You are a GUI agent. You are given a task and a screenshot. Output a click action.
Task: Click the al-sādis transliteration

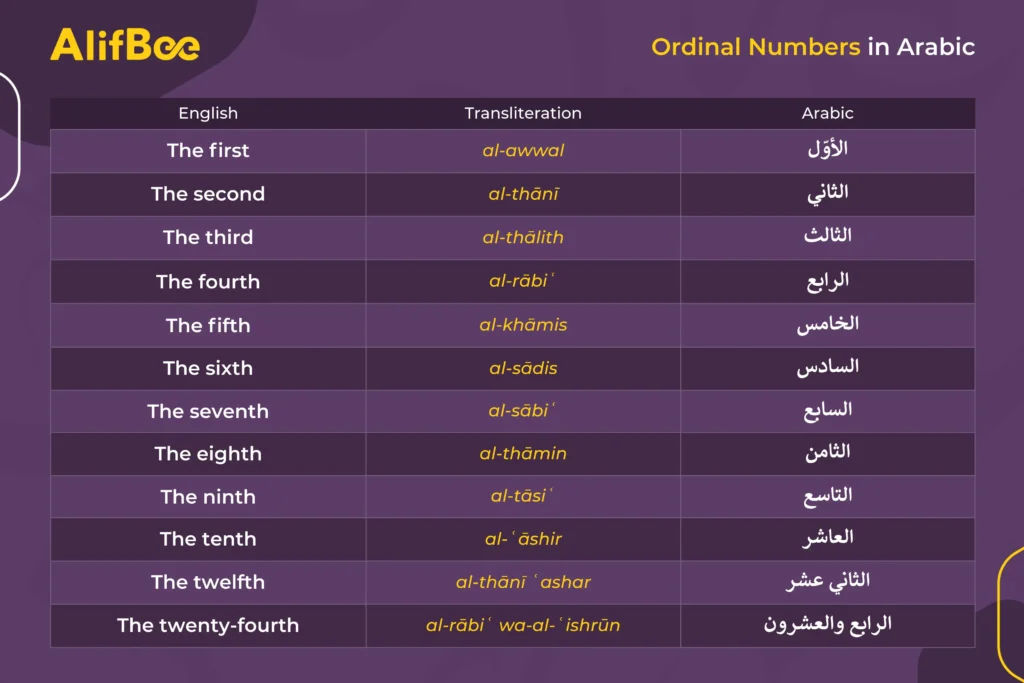point(523,368)
